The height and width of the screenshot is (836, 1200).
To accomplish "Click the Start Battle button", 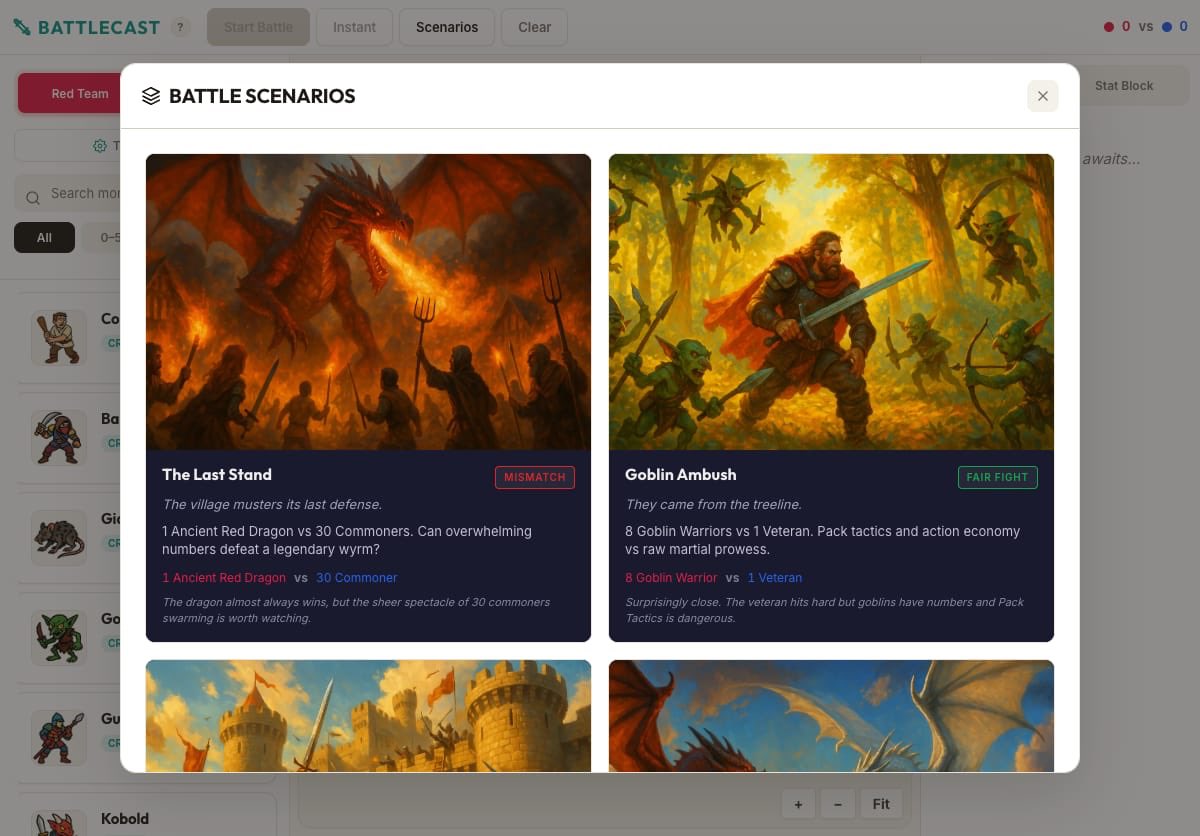I will 258,27.
